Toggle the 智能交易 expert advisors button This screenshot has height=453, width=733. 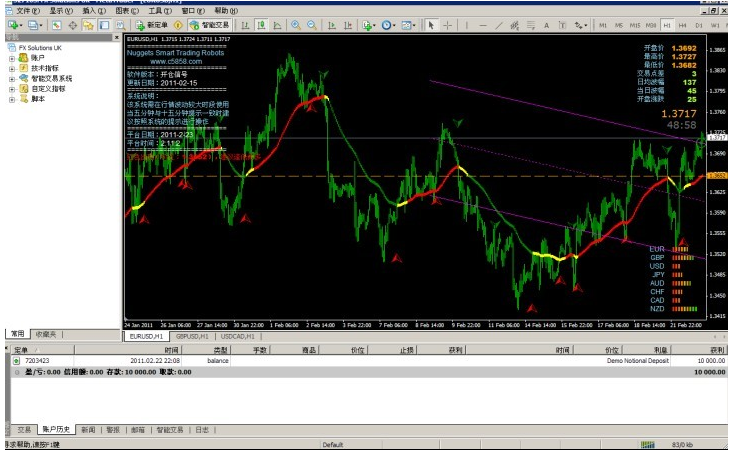click(x=209, y=25)
